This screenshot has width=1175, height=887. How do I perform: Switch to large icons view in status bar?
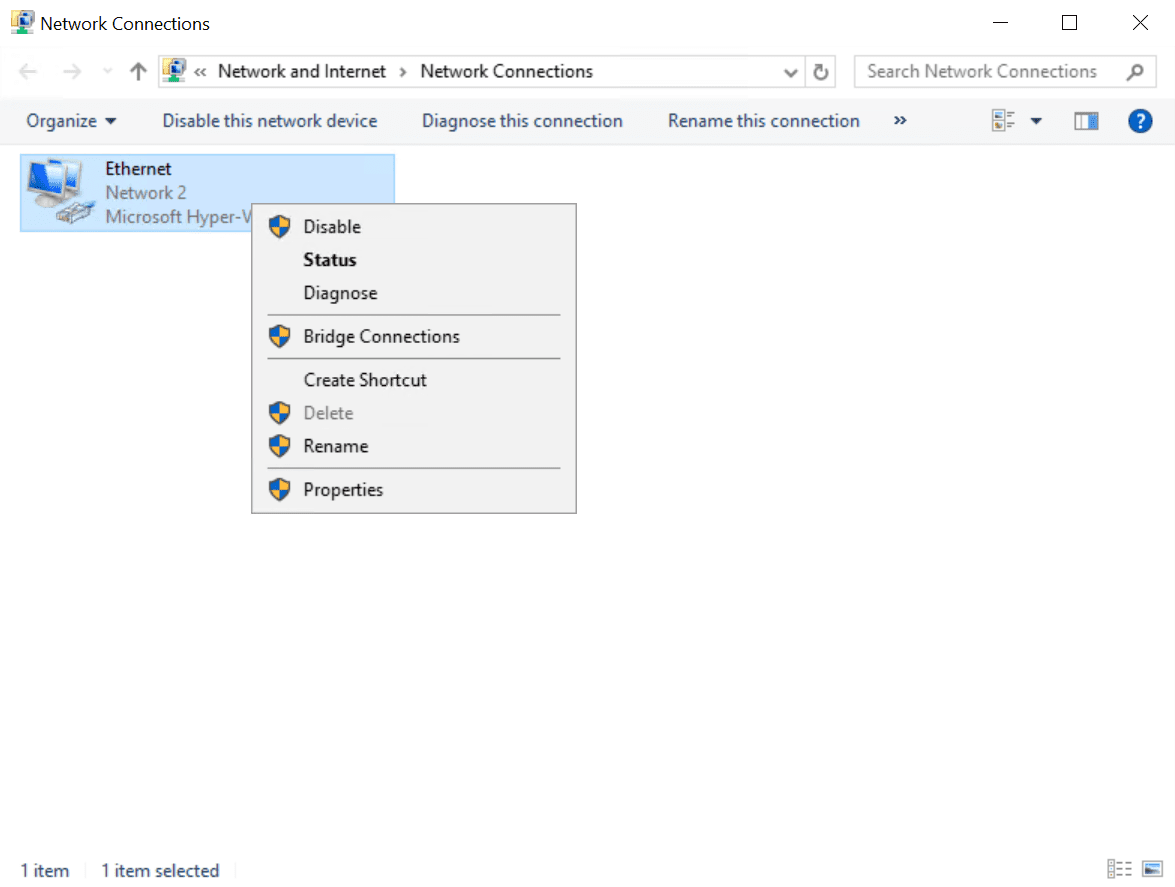click(1152, 869)
